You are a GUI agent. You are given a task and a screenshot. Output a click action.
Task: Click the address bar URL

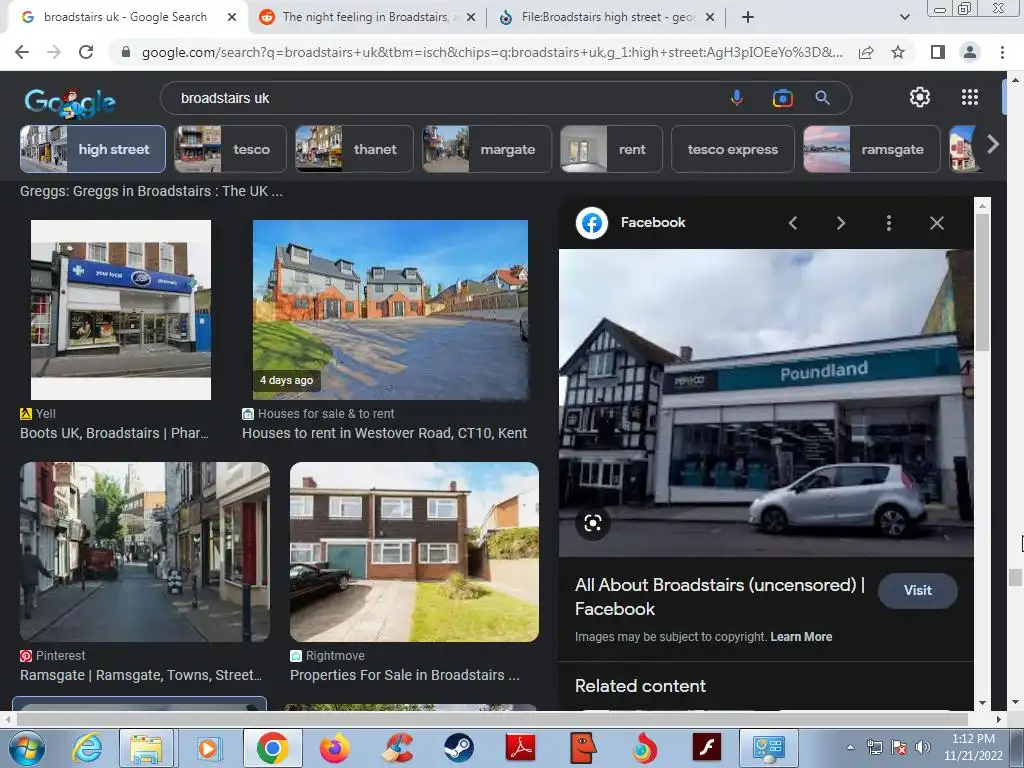(x=491, y=52)
